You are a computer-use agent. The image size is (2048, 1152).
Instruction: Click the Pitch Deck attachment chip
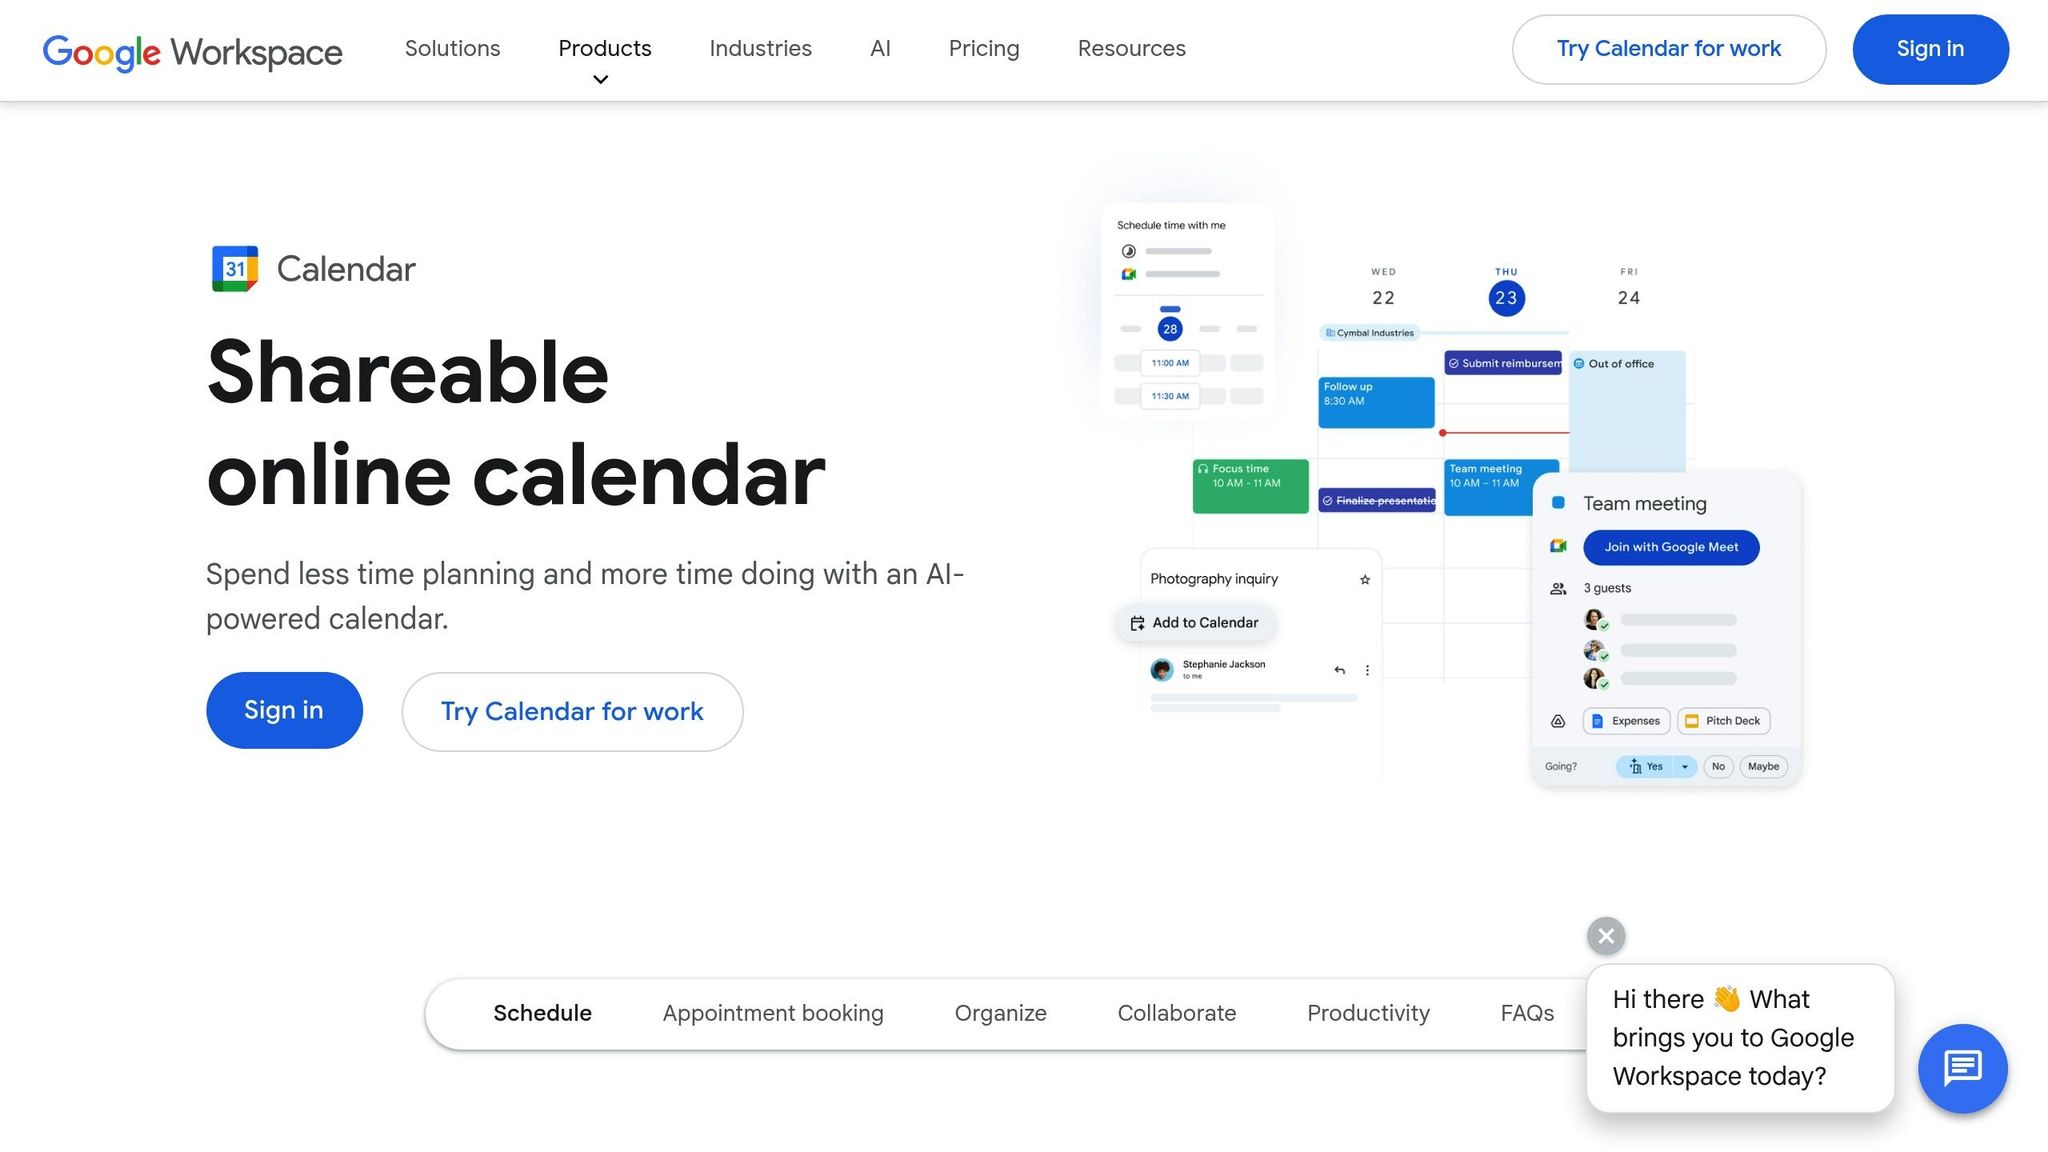[x=1723, y=720]
